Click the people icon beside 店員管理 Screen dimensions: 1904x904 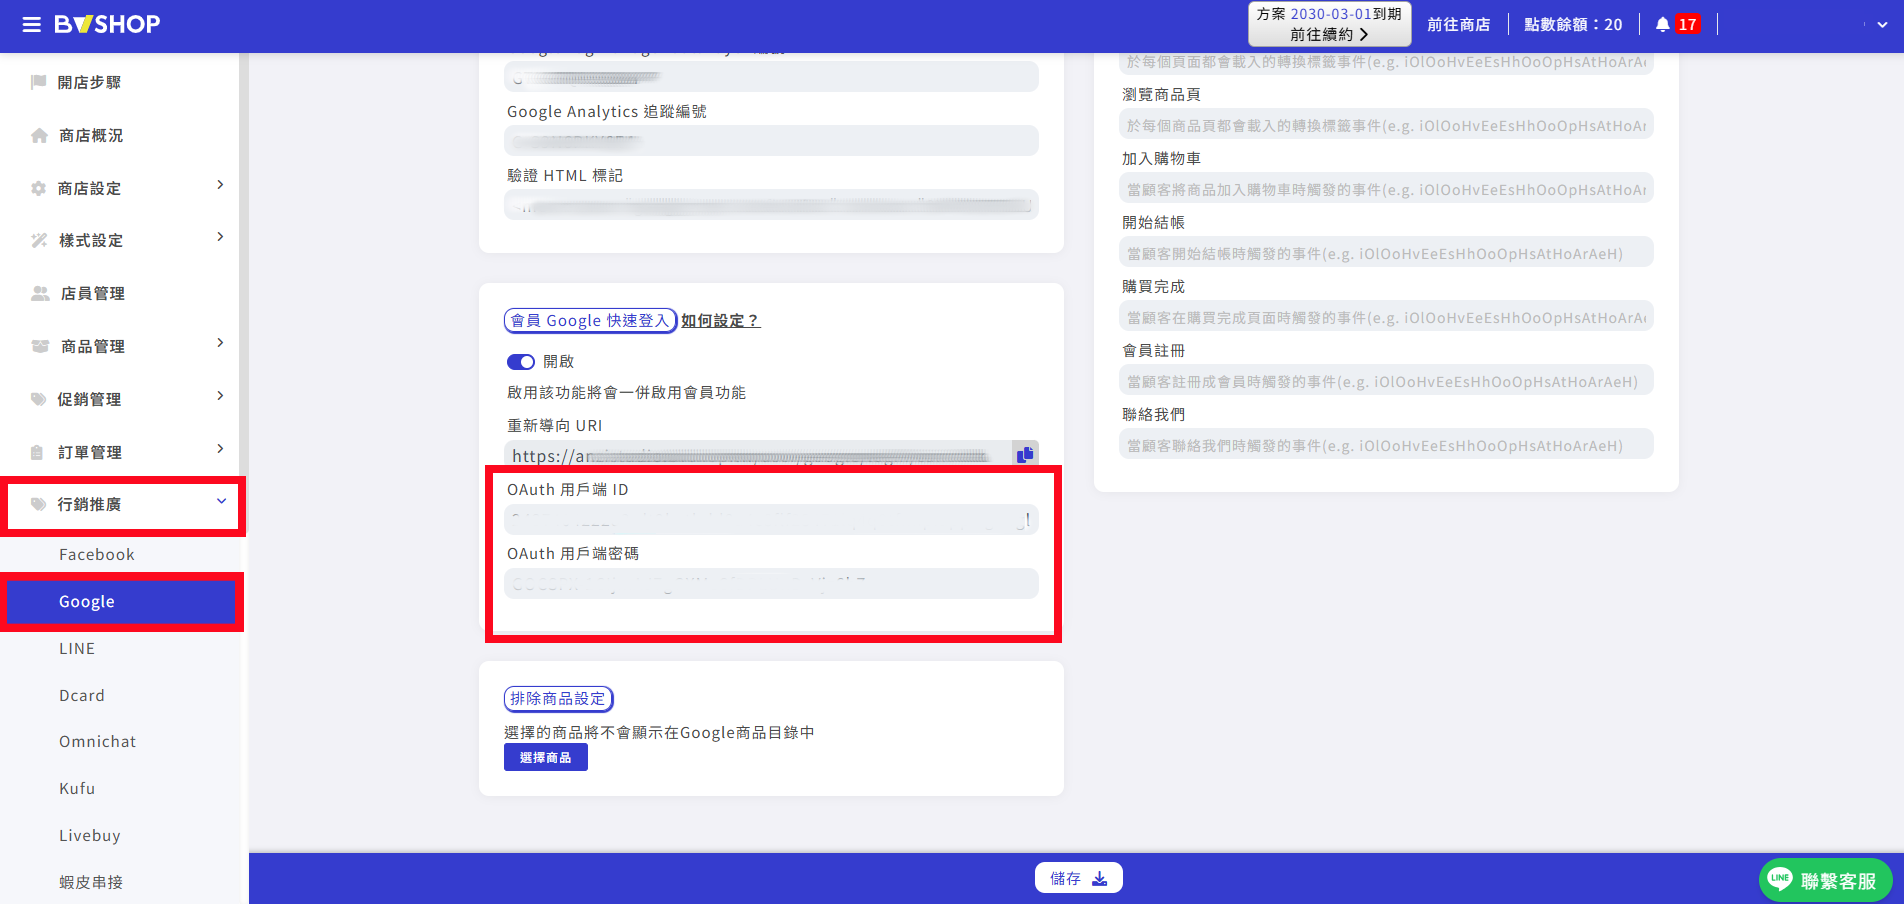(x=40, y=293)
